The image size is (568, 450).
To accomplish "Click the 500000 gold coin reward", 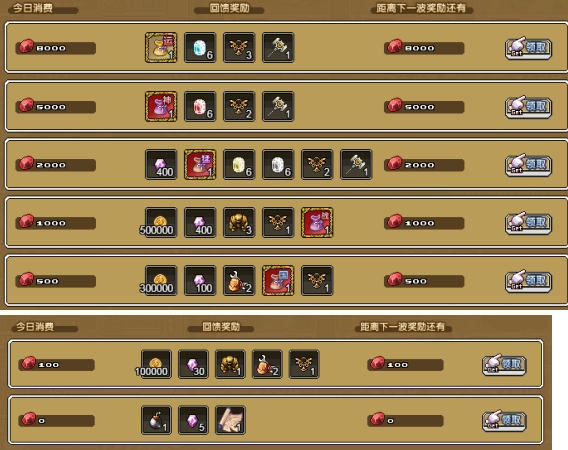I will [x=161, y=222].
